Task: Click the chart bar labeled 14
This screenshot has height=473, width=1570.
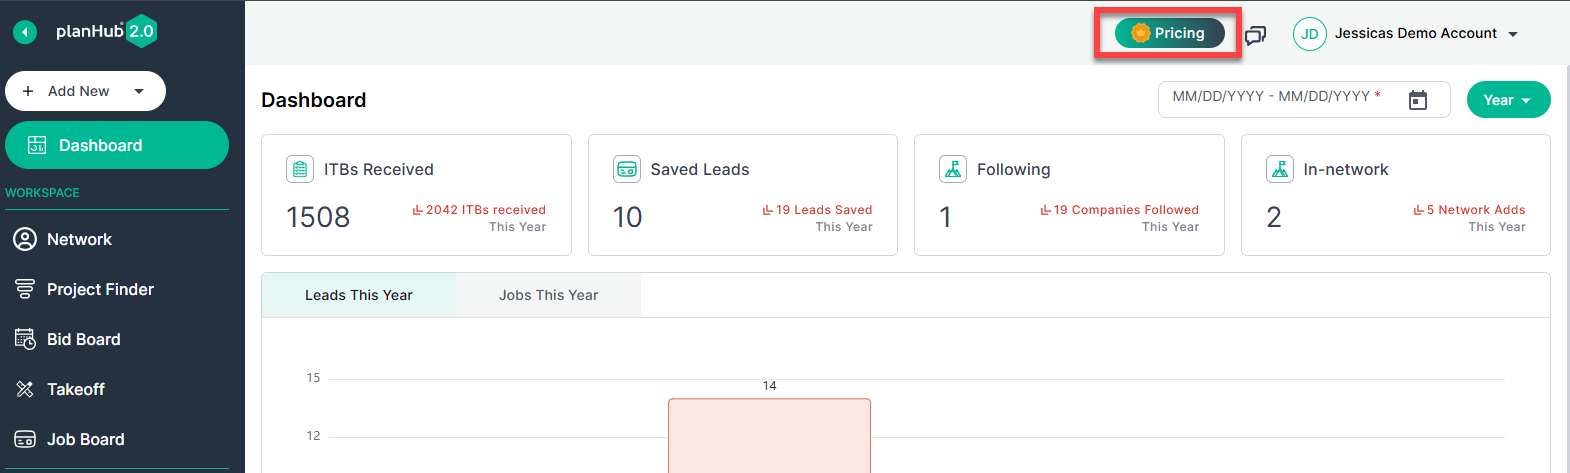Action: (x=769, y=436)
